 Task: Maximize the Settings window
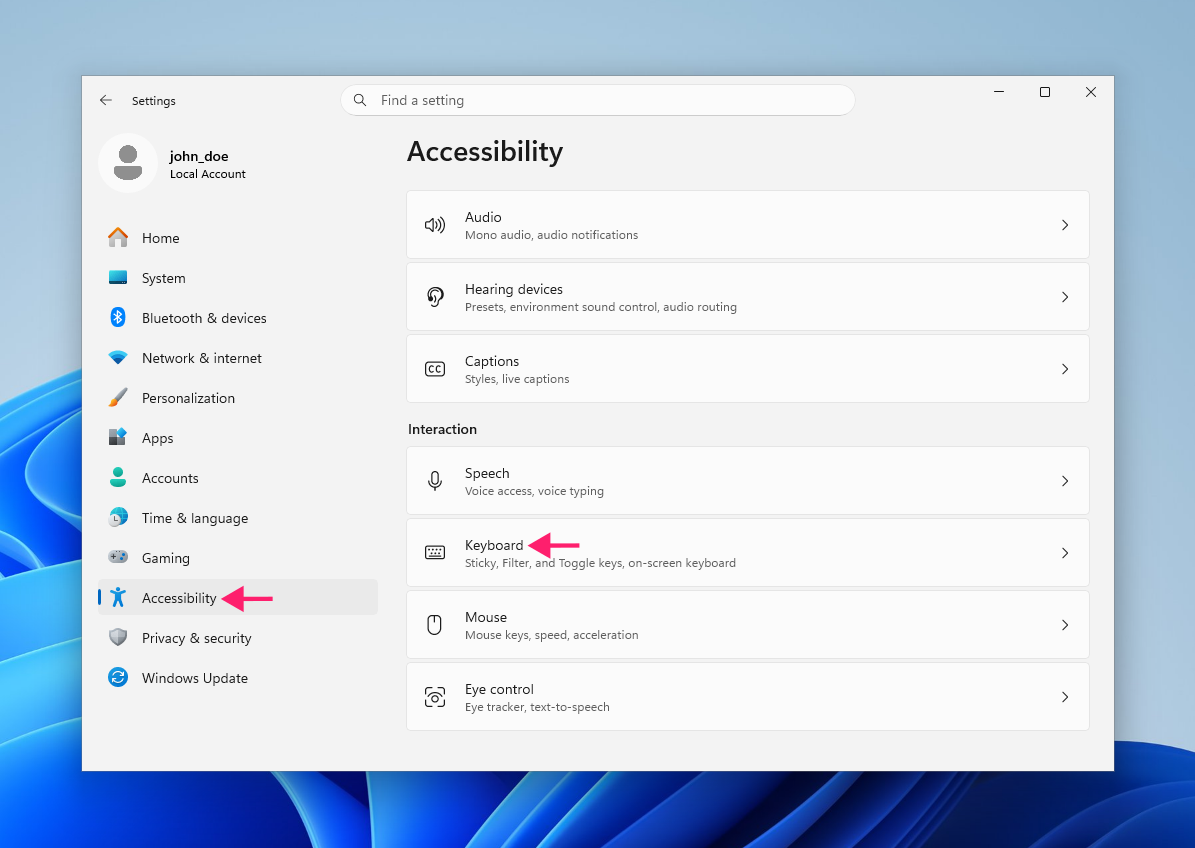pyautogui.click(x=1045, y=91)
